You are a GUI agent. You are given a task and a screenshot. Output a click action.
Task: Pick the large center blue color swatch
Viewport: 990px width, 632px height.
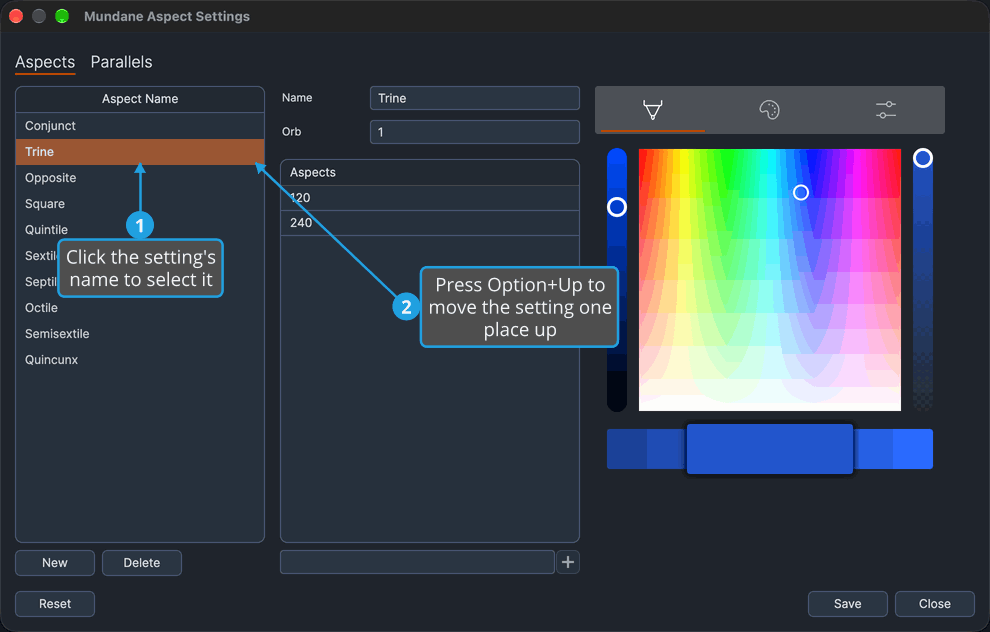[x=770, y=449]
